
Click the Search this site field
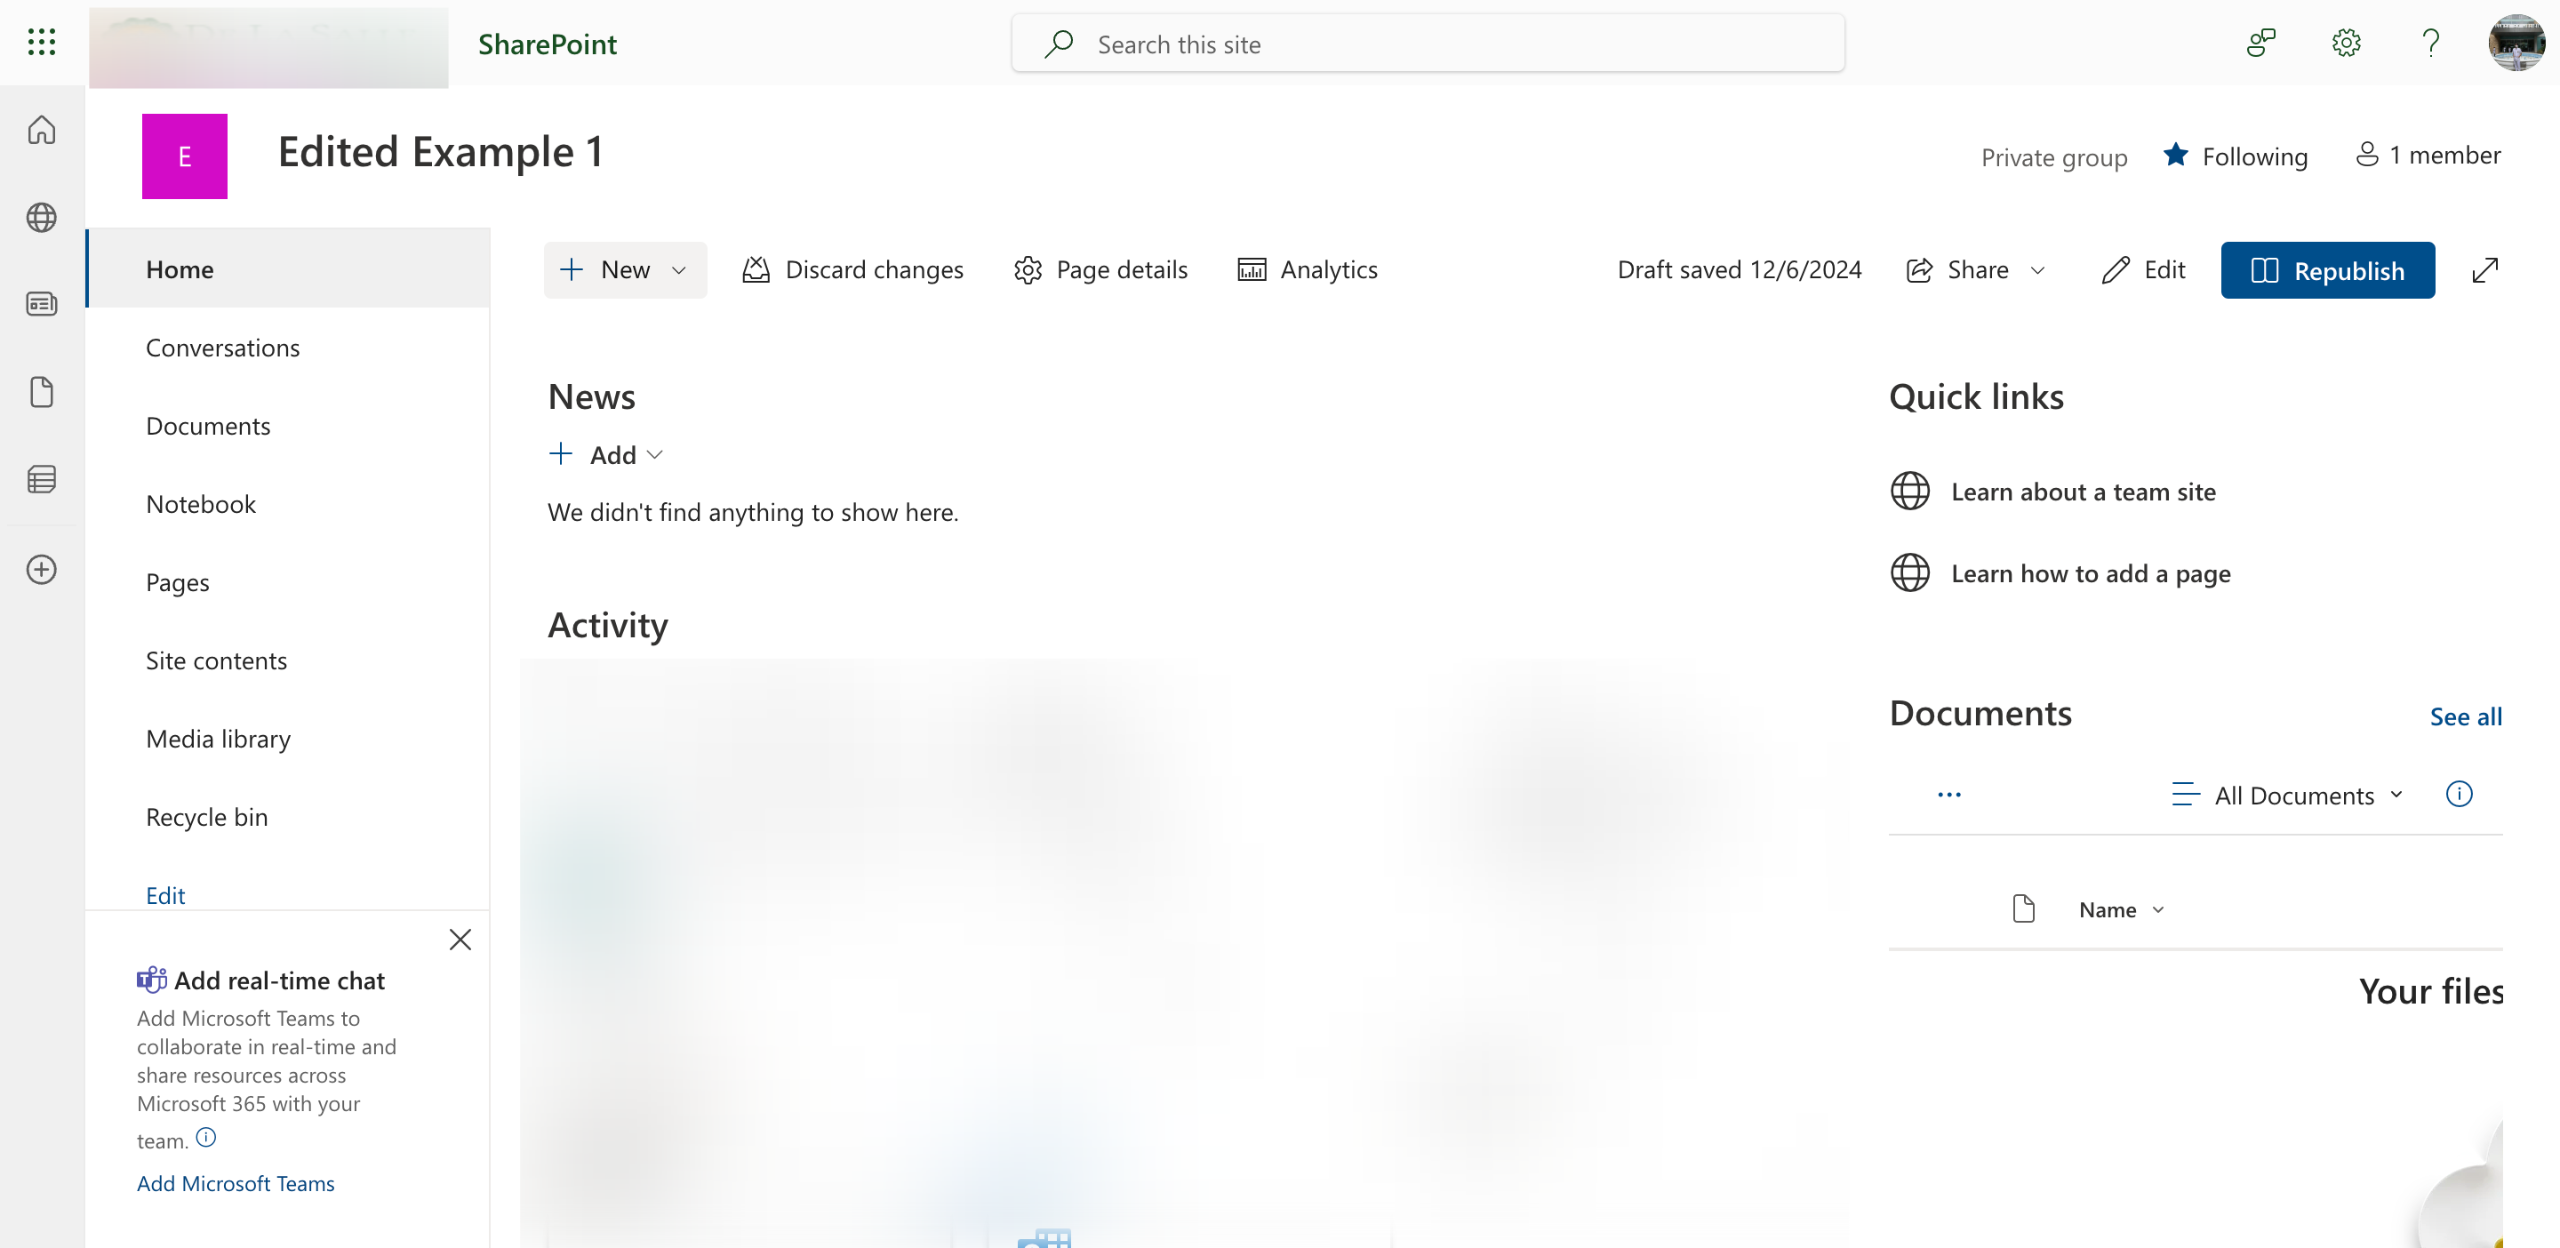(1427, 44)
